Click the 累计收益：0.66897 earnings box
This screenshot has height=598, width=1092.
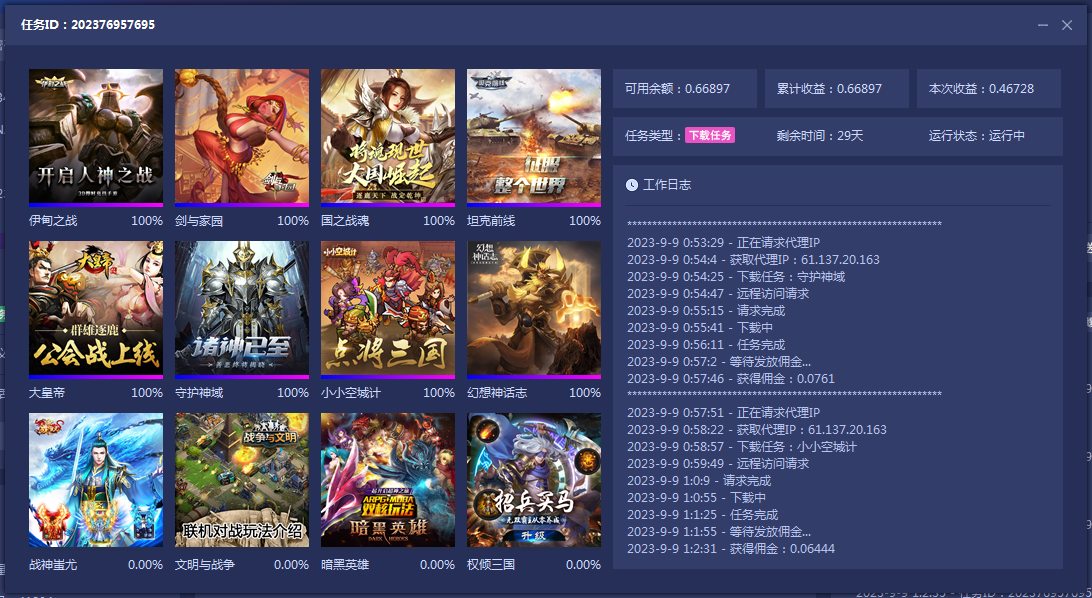836,88
